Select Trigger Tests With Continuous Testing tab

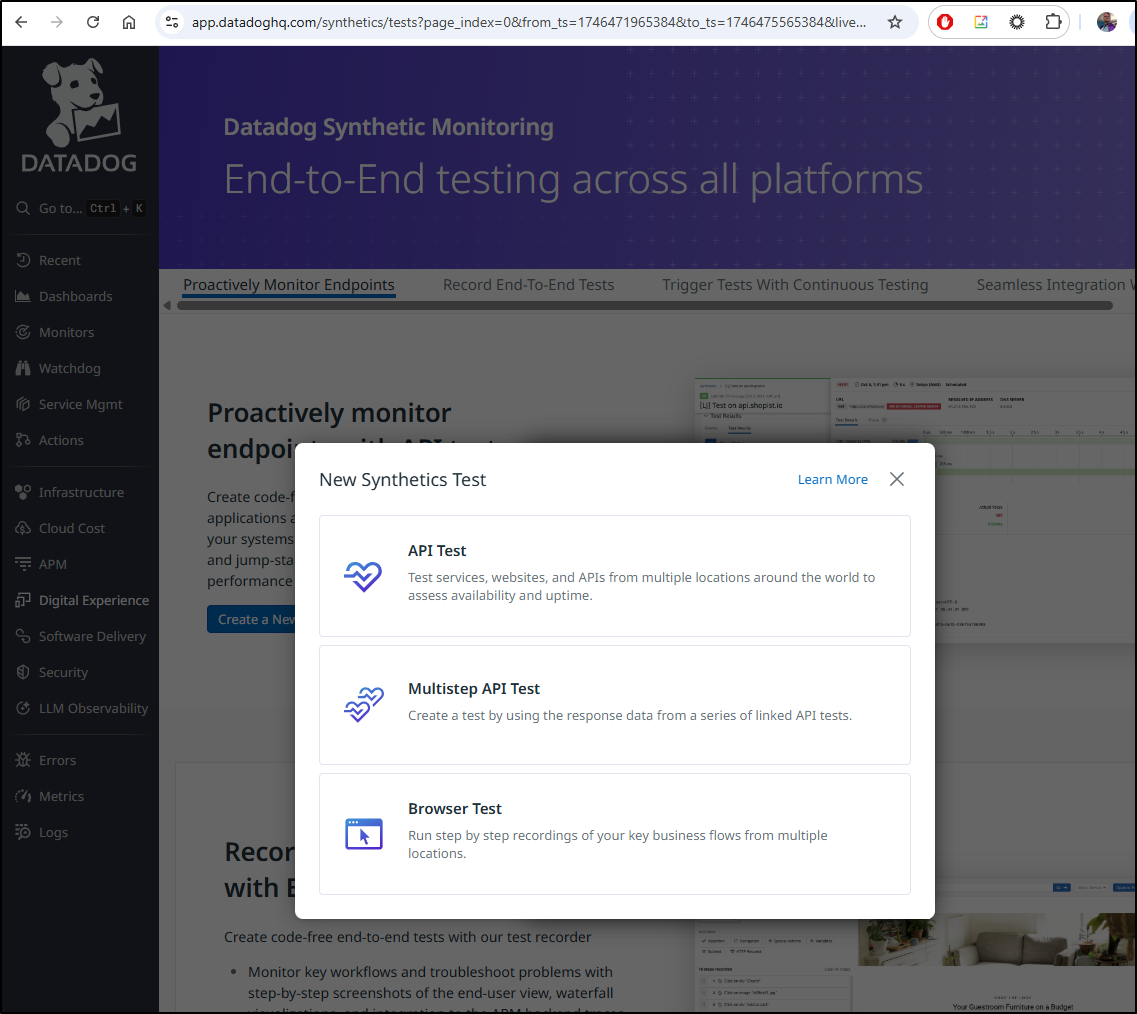(x=795, y=285)
